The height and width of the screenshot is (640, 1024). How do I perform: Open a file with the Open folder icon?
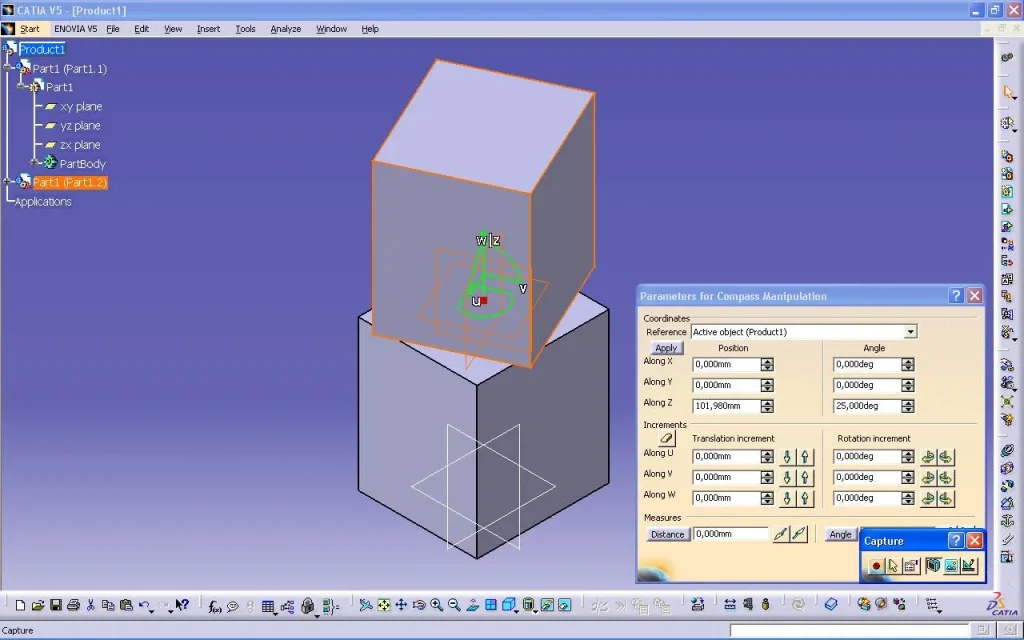[38, 605]
